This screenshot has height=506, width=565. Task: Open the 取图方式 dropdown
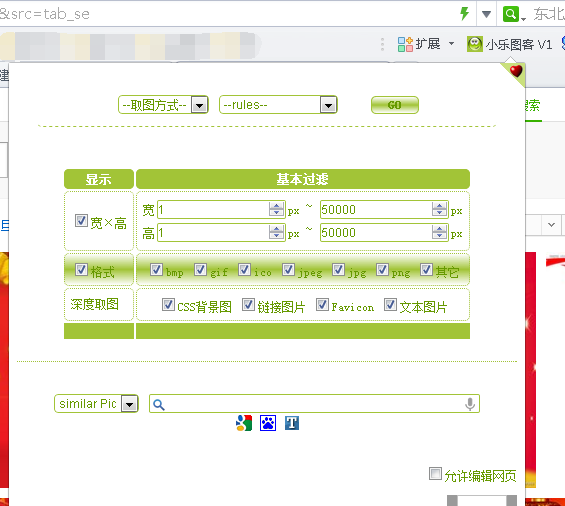[163, 105]
